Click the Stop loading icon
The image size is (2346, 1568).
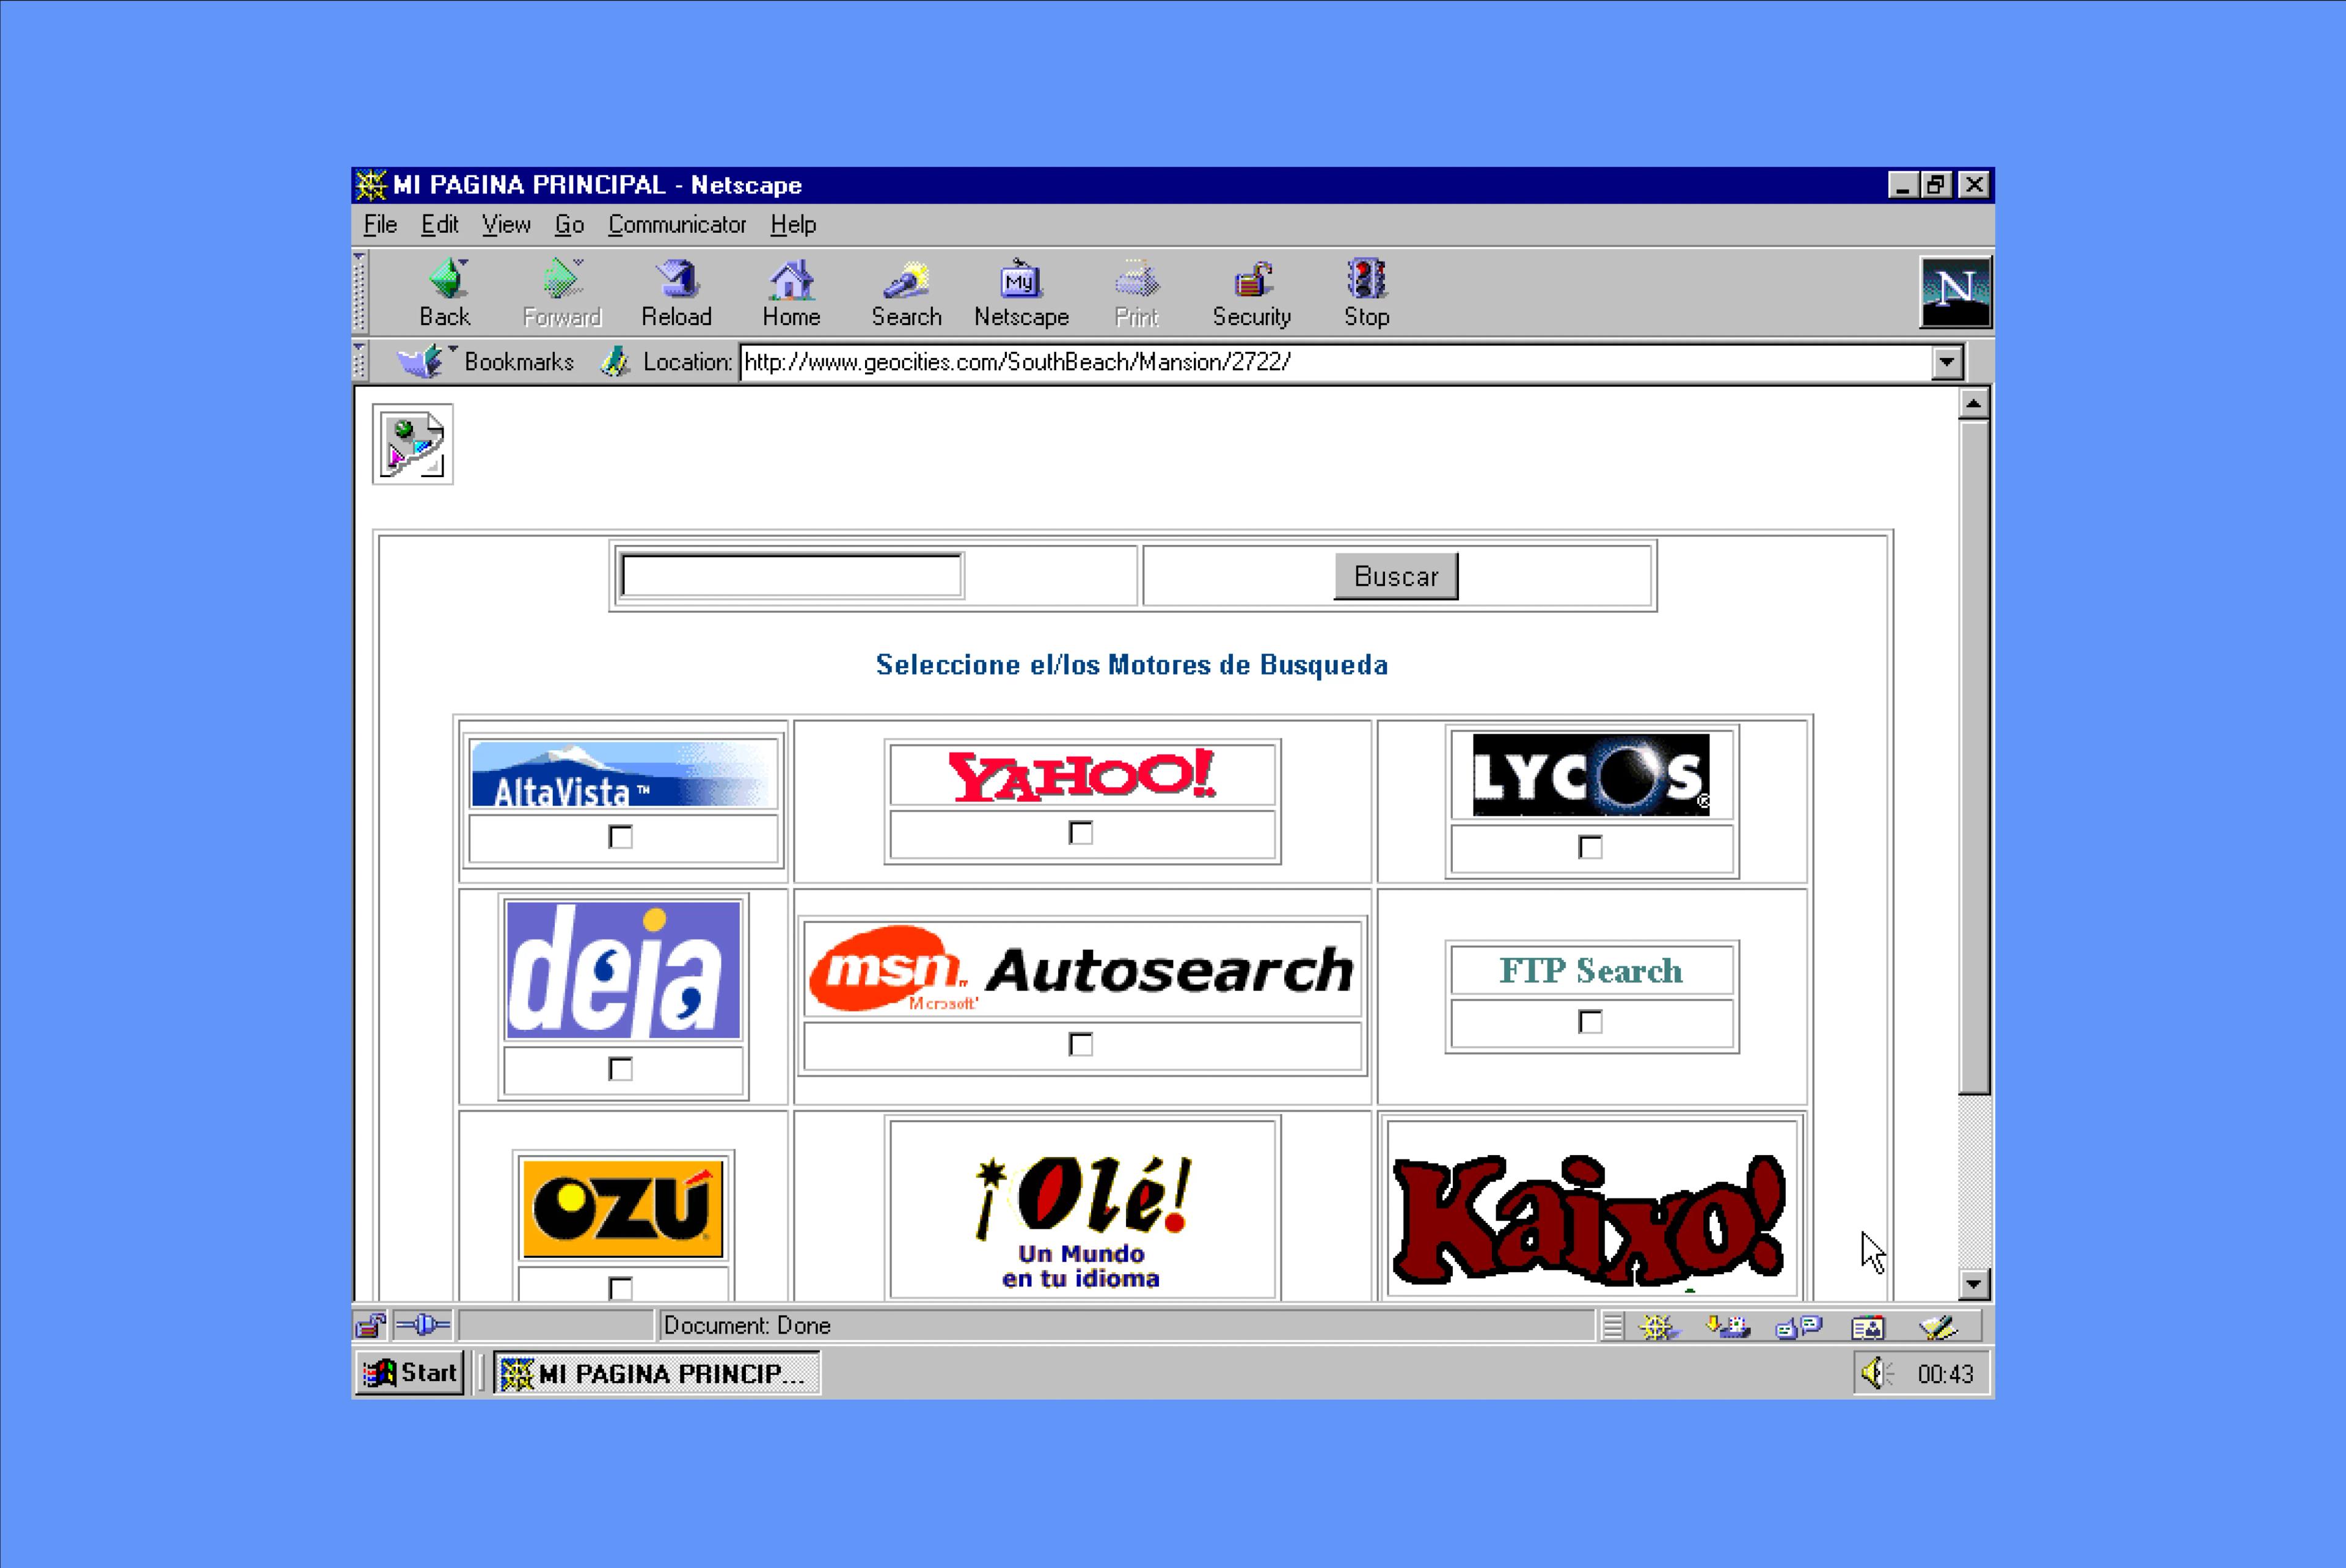[x=1366, y=285]
